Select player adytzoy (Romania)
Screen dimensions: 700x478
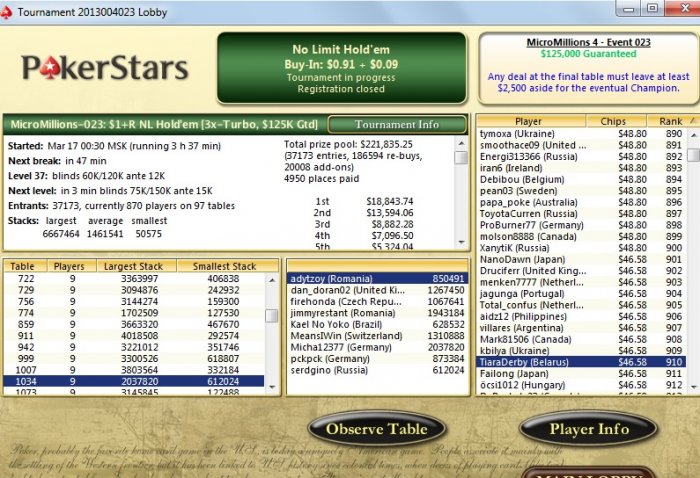click(x=377, y=278)
